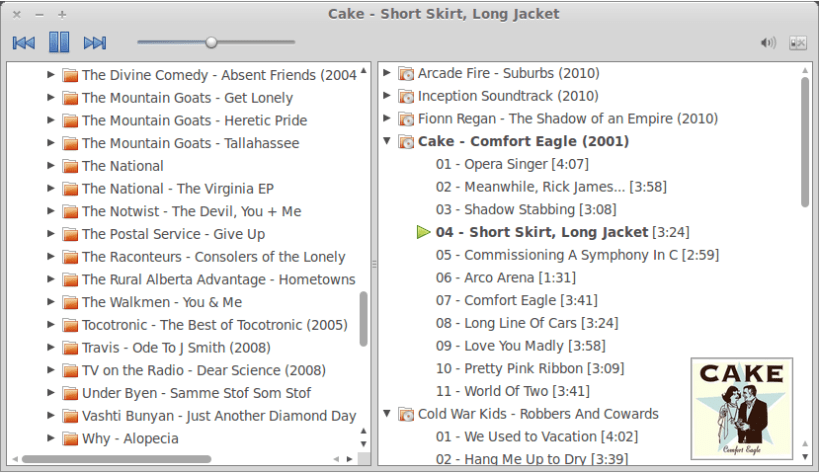Click The Rural Alberta Advantage folder icon

70,280
